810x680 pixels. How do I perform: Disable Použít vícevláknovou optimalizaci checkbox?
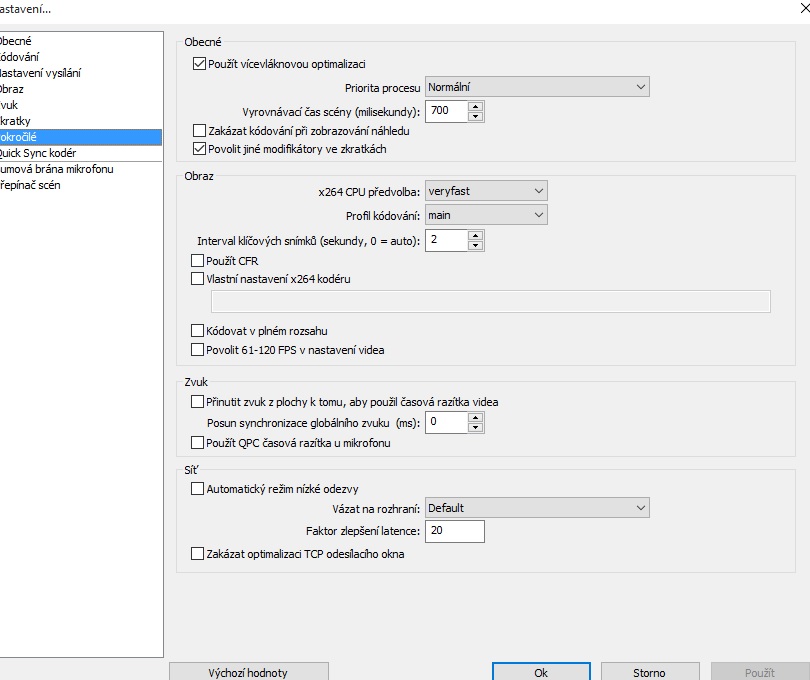198,64
